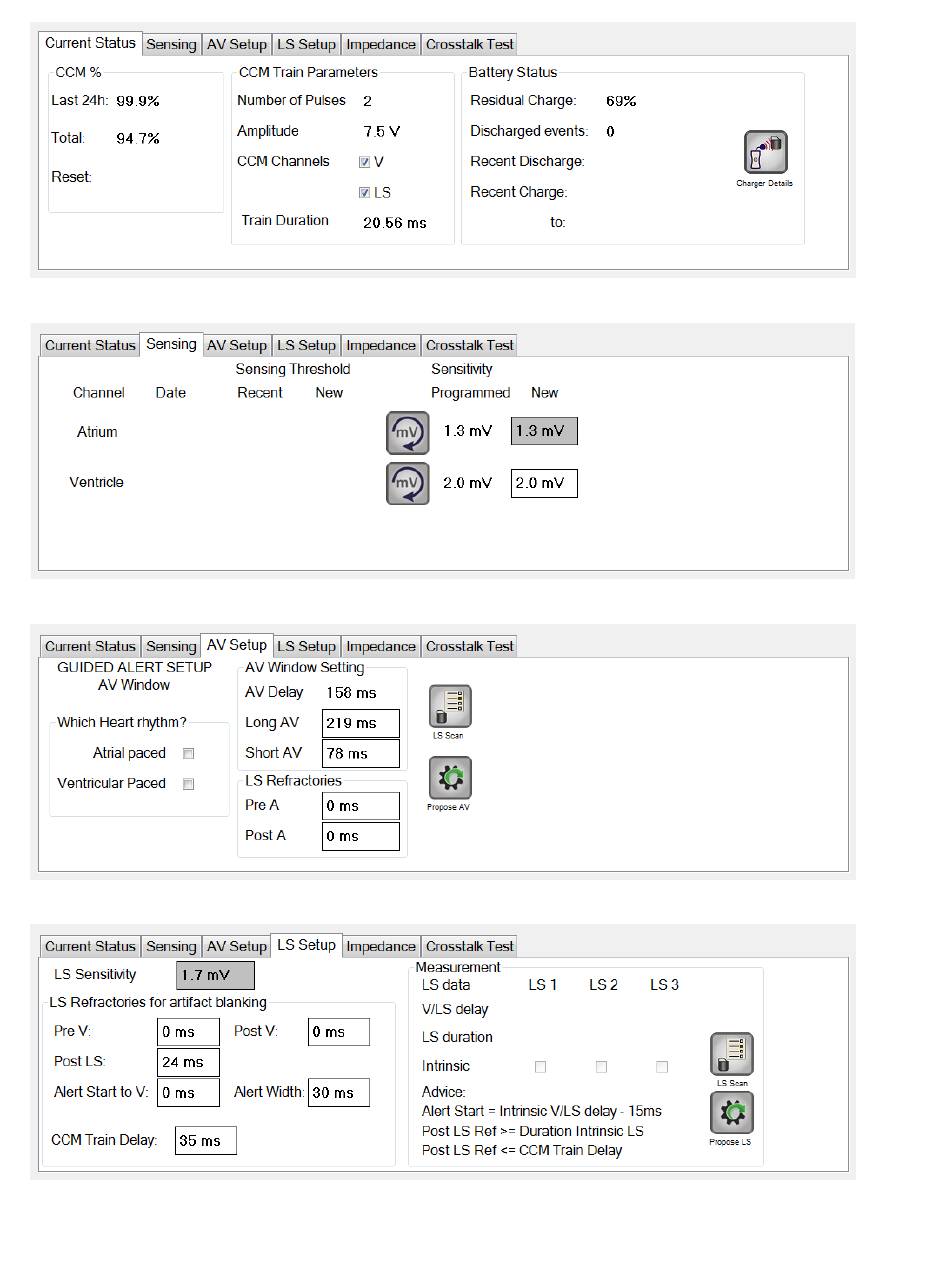Click the mV measure icon for Ventricle
The image size is (950, 1267).
[408, 483]
